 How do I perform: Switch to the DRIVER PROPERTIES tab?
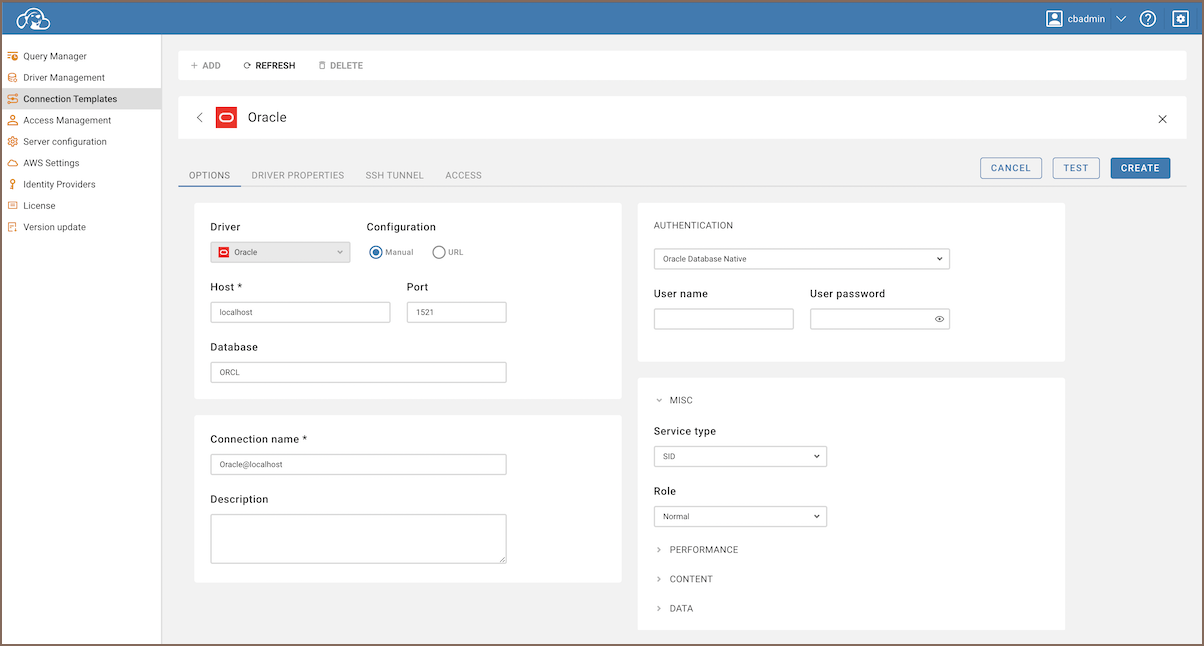tap(297, 174)
